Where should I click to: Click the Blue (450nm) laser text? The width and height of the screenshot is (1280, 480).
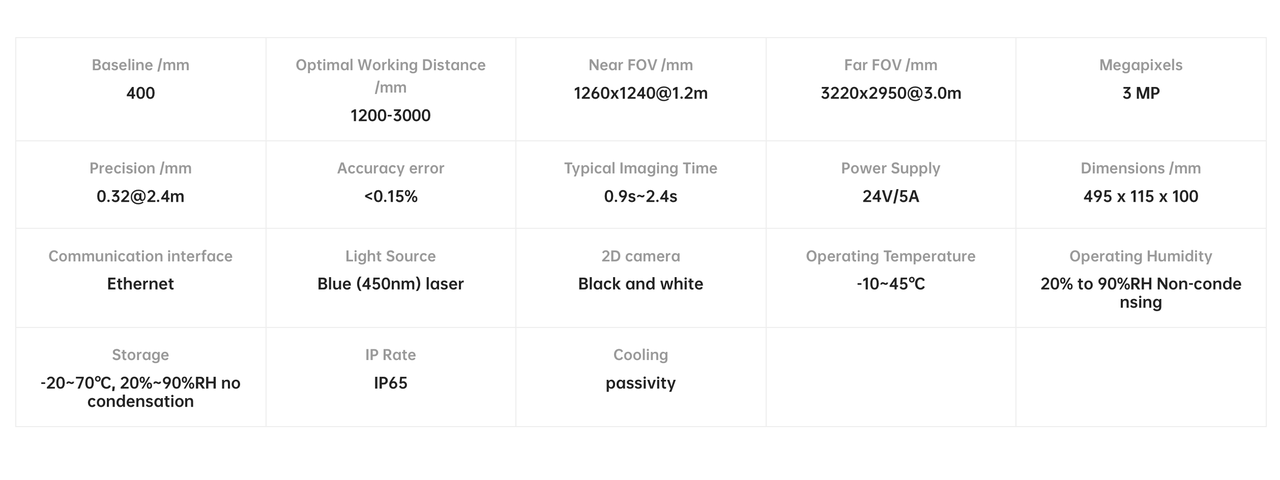click(390, 284)
